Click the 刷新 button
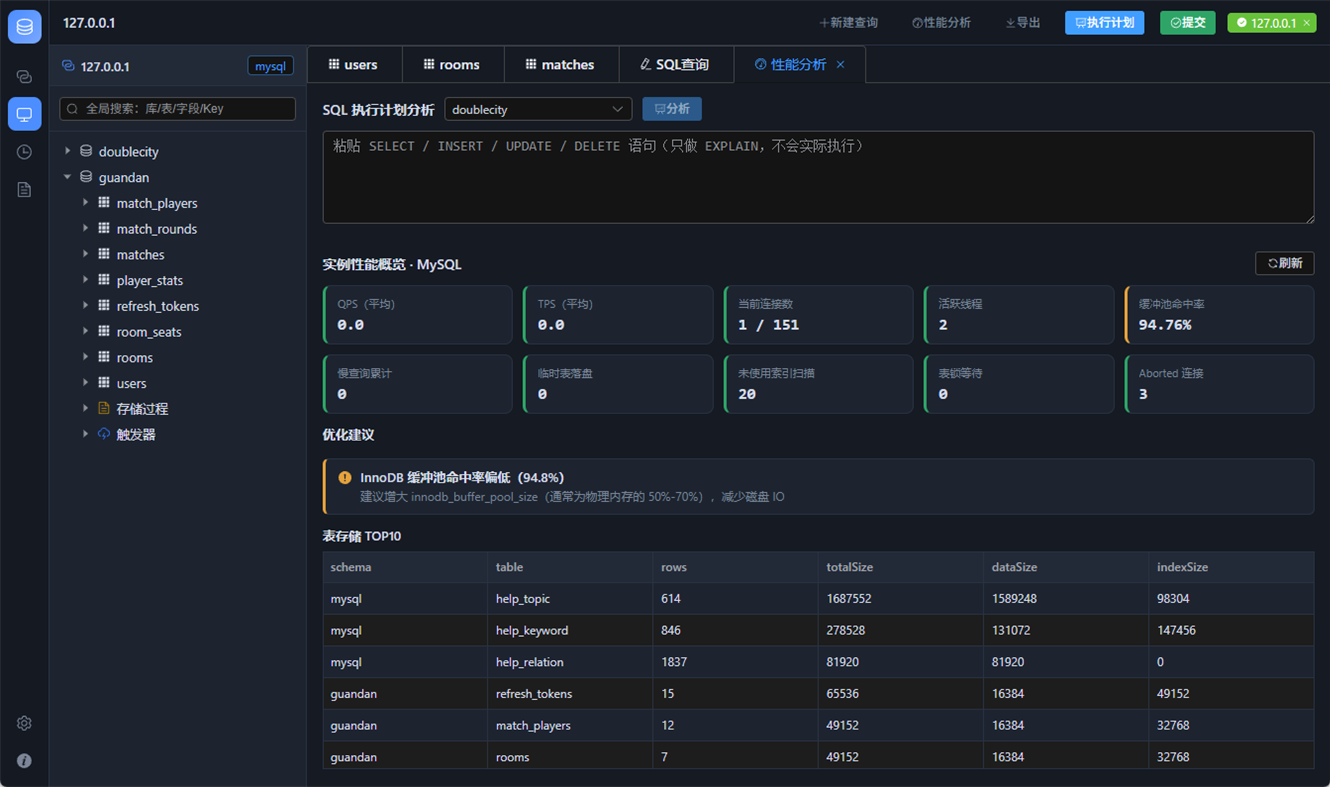 coord(1285,263)
